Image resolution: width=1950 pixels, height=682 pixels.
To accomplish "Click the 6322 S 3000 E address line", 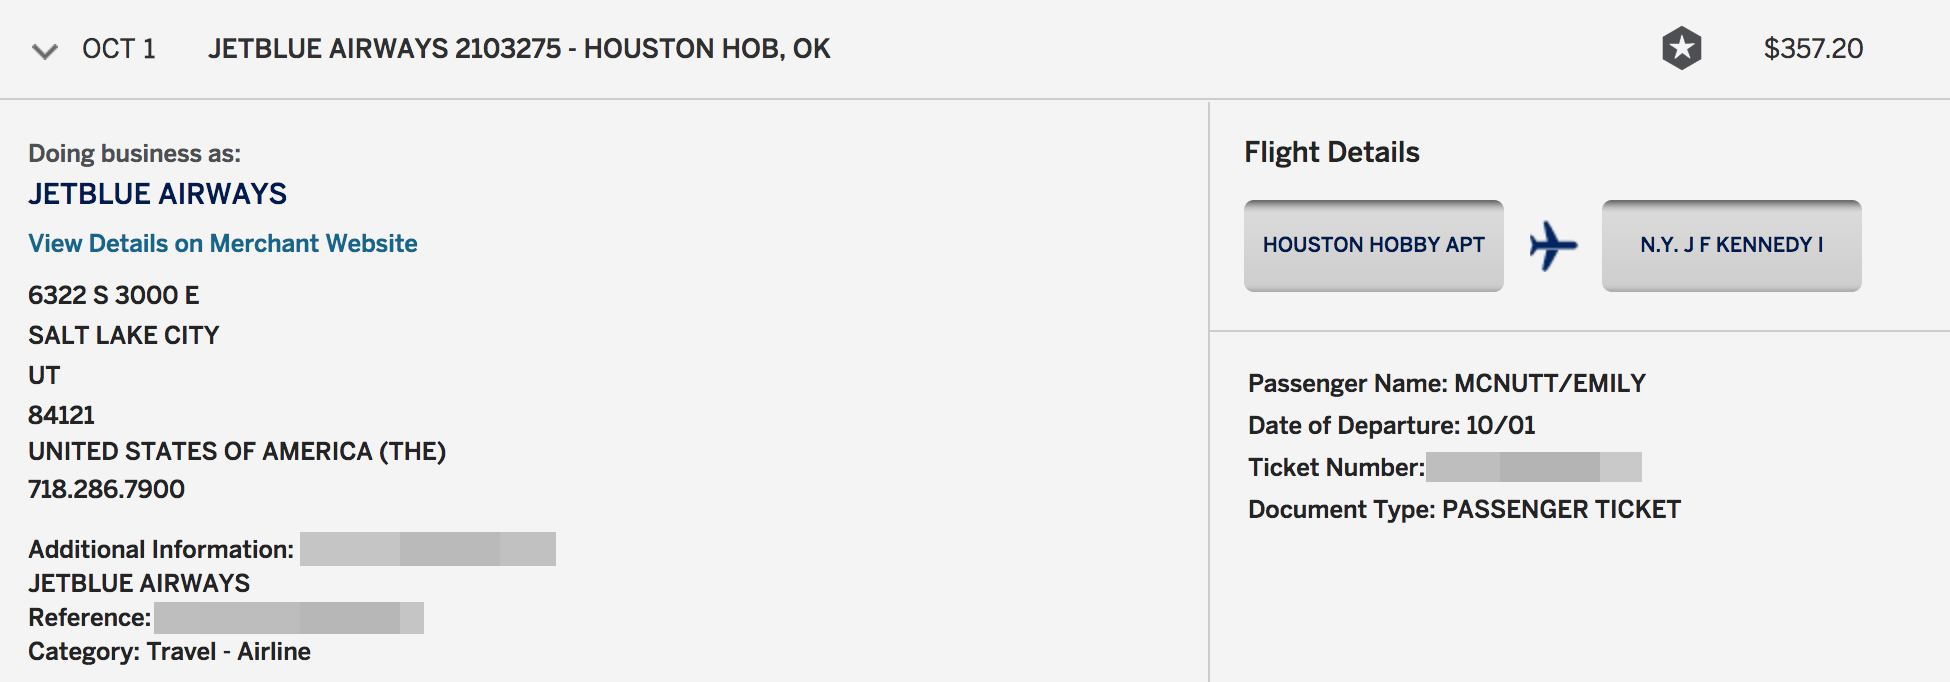I will [x=114, y=295].
